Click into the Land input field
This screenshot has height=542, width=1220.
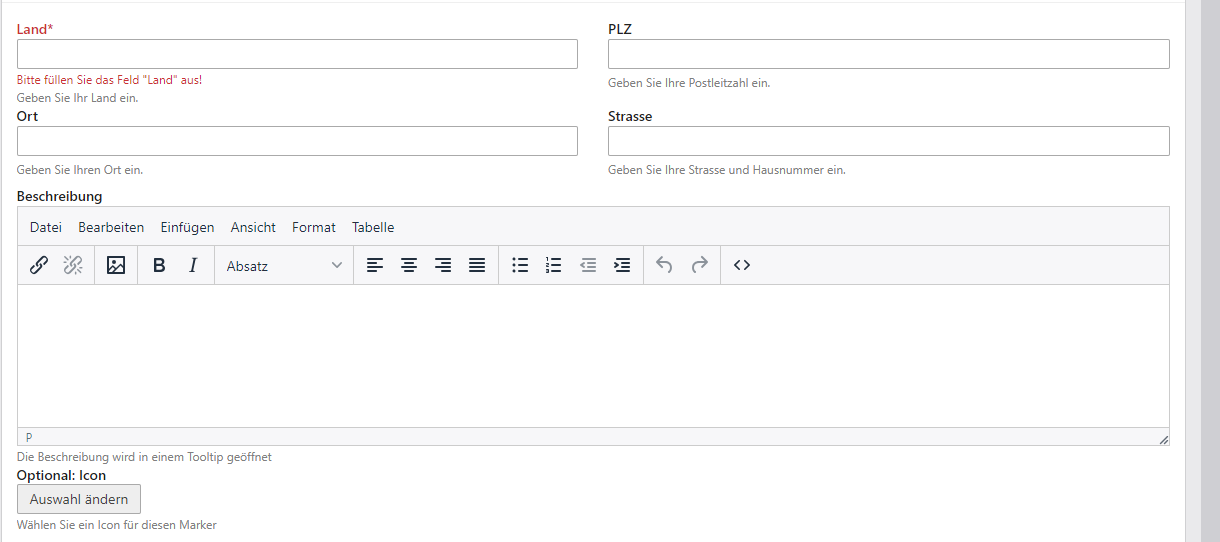297,54
